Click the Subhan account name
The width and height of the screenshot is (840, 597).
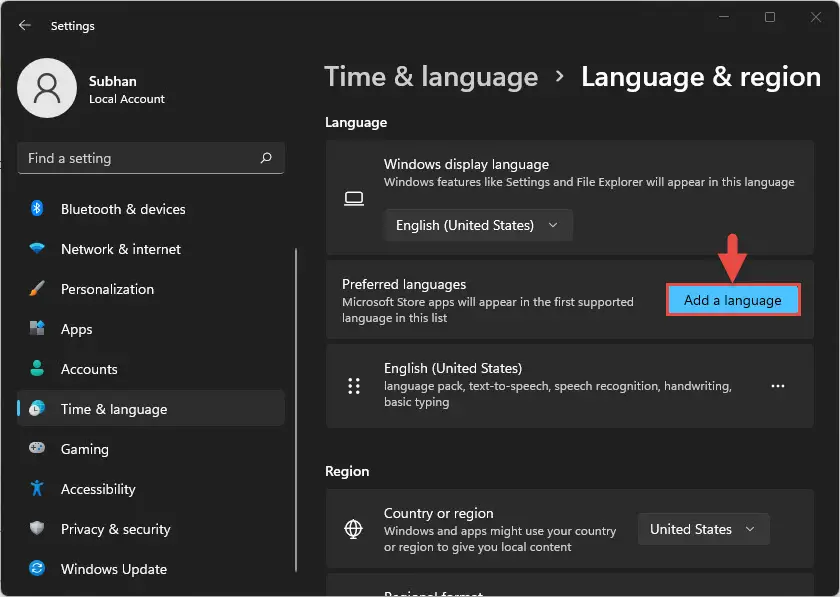112,81
